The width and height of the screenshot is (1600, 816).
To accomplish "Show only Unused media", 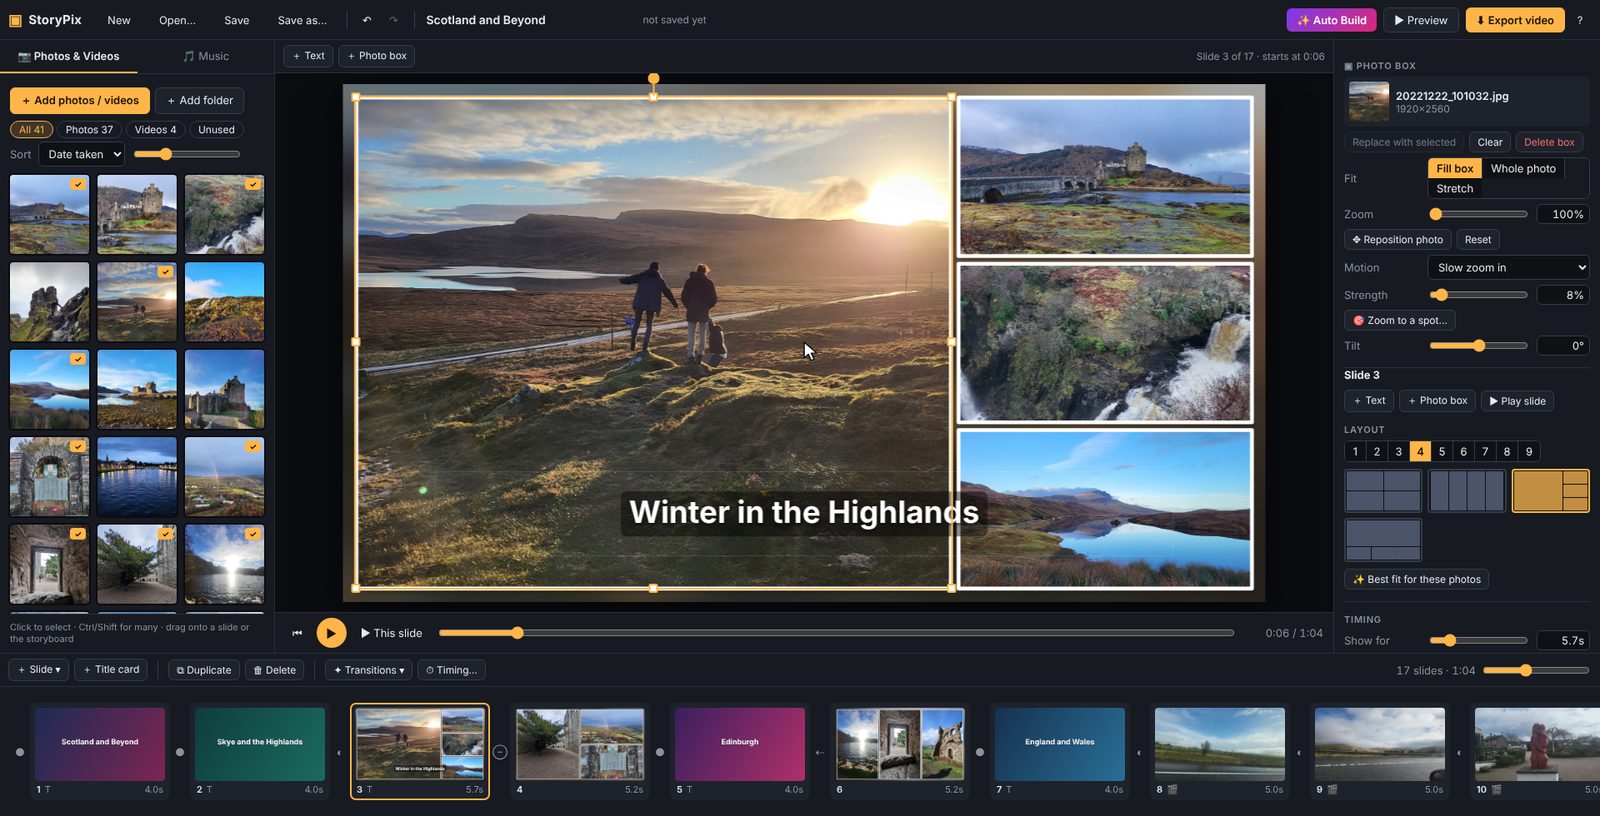I will click(216, 130).
